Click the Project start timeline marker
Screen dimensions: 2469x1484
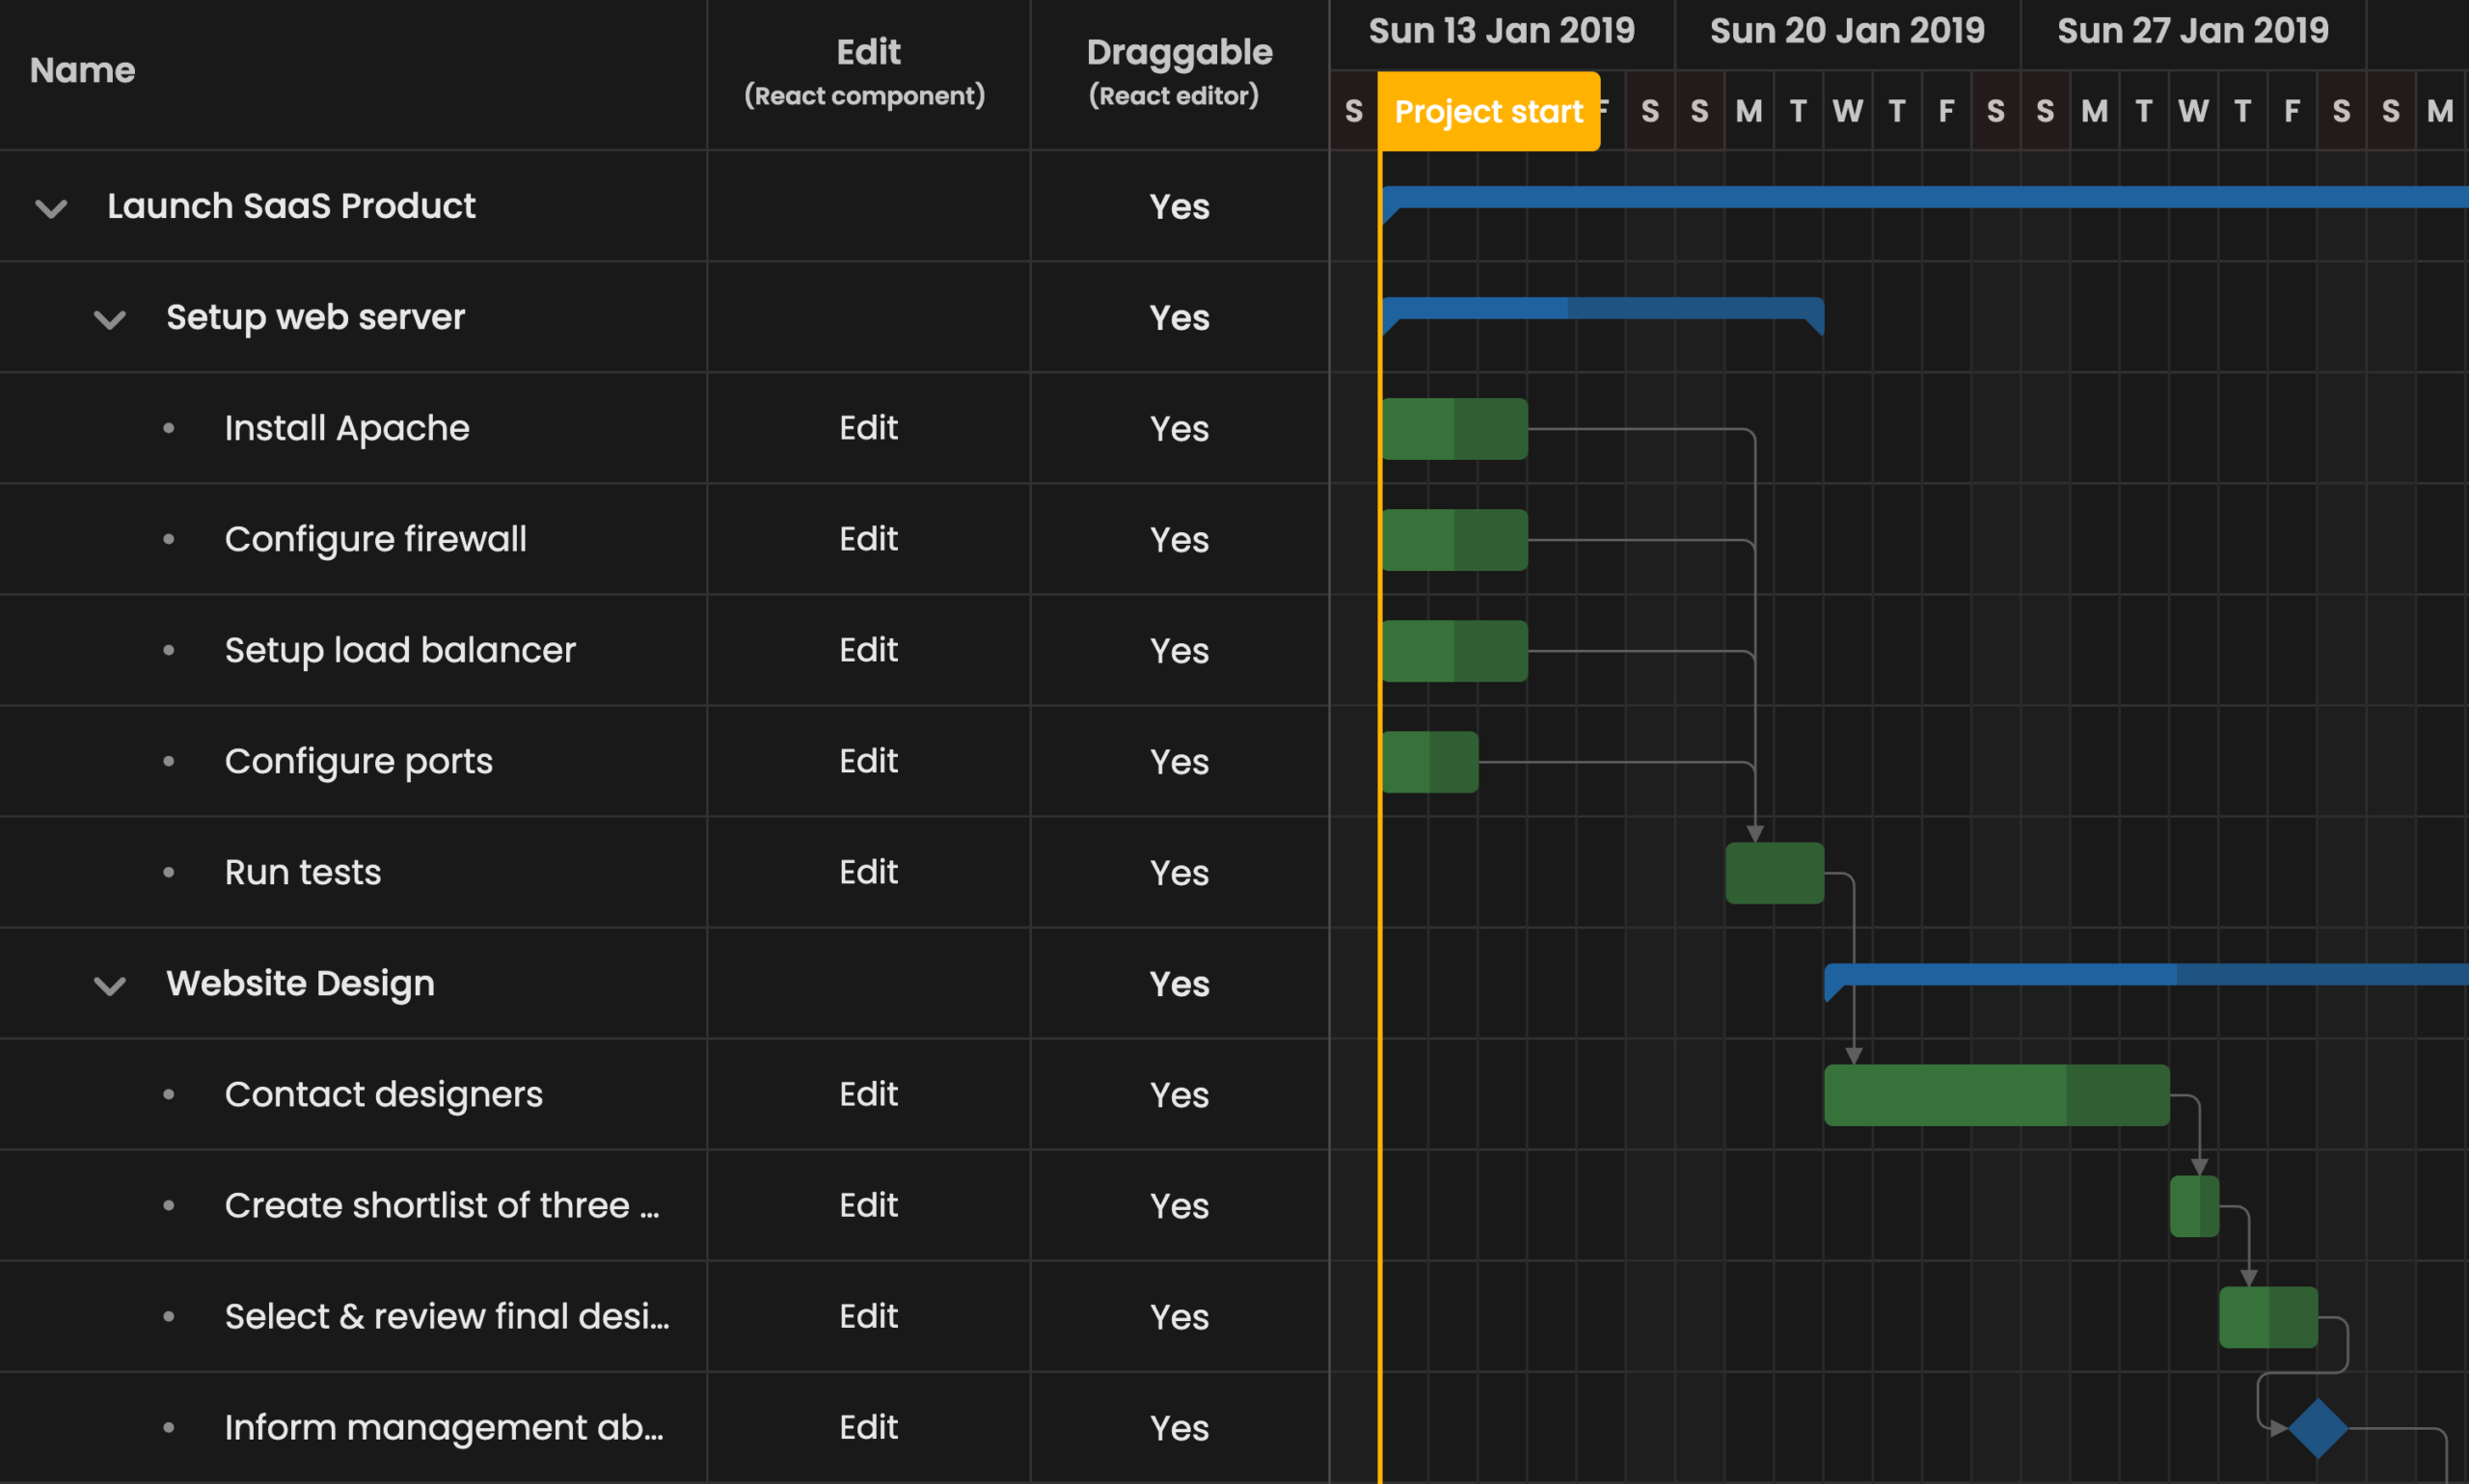coord(1488,111)
